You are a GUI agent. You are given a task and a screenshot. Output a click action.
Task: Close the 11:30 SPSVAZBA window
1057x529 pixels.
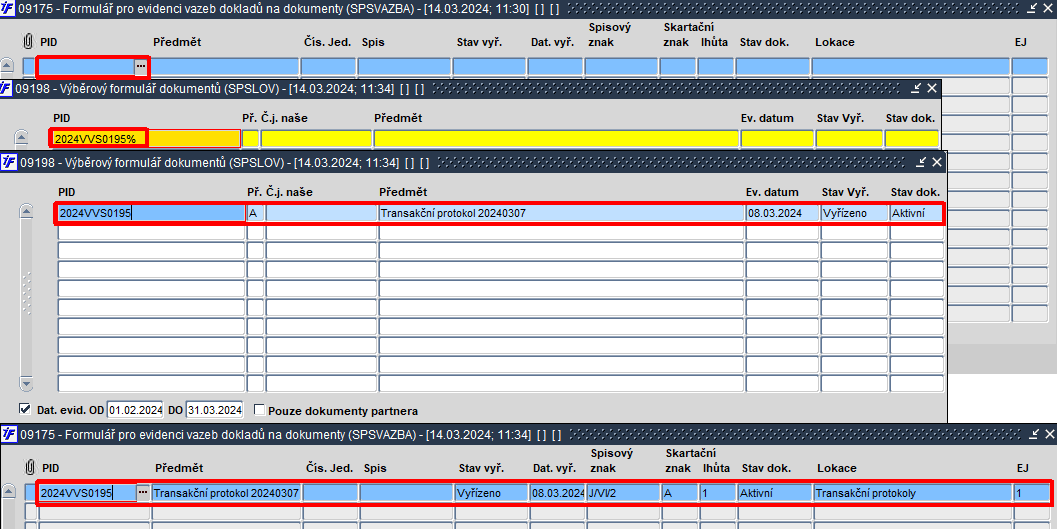pyautogui.click(x=1049, y=8)
